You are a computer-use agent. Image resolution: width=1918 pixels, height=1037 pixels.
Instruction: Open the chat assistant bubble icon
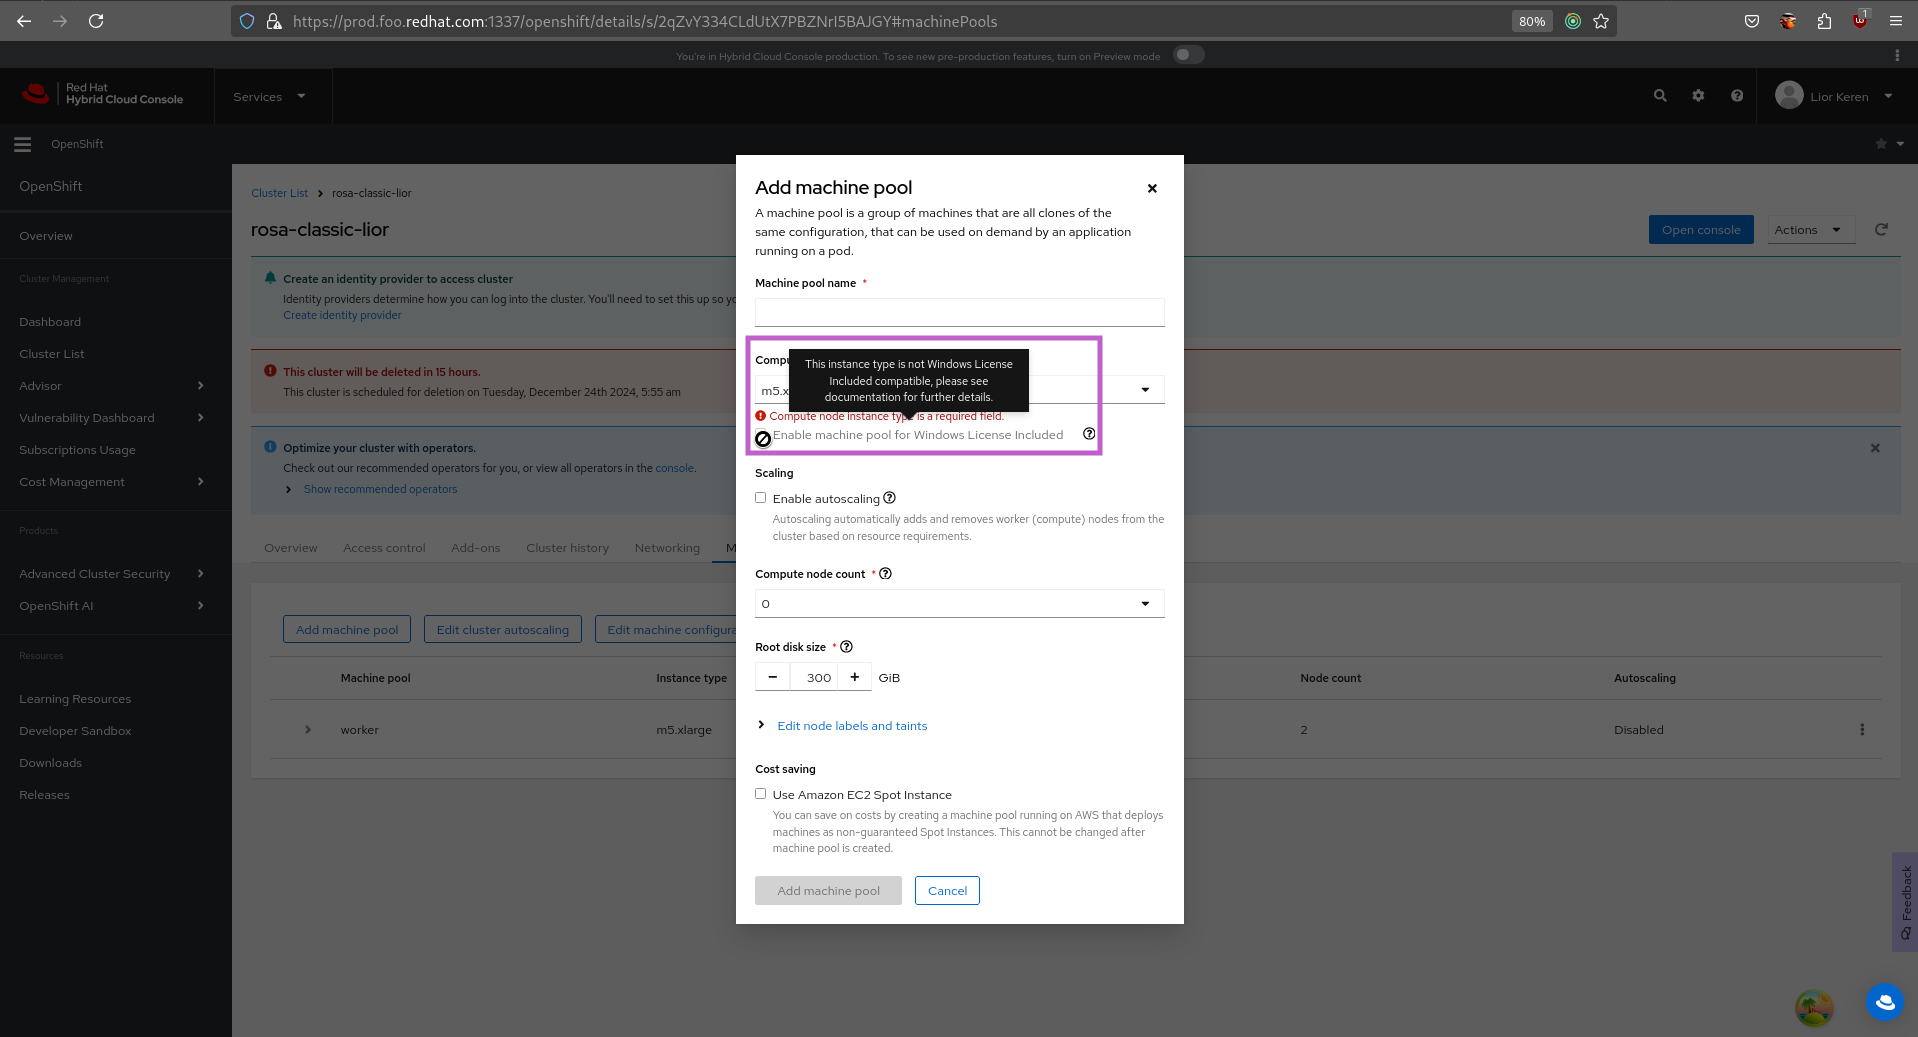[x=1885, y=1002]
